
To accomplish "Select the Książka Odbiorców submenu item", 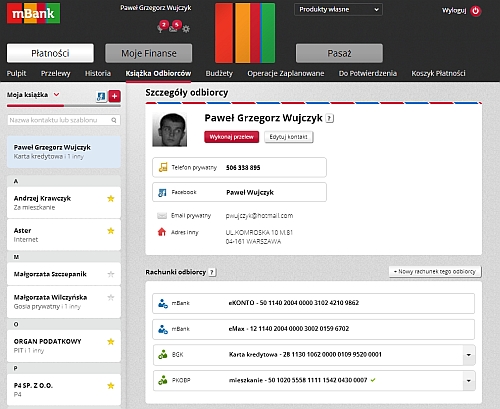I will click(x=158, y=73).
